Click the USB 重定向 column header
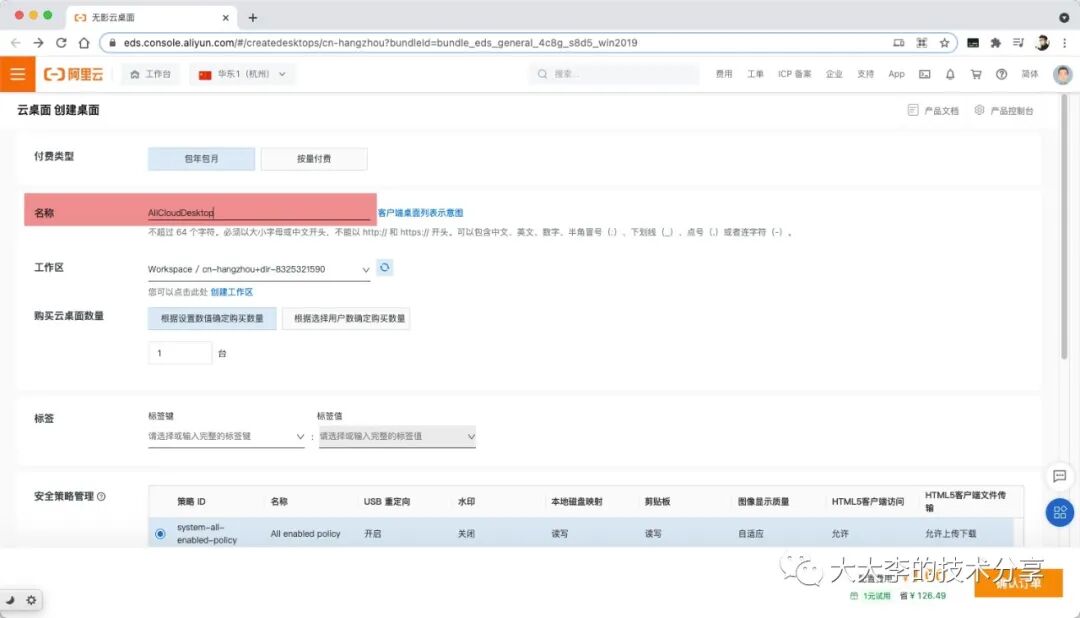 point(386,502)
